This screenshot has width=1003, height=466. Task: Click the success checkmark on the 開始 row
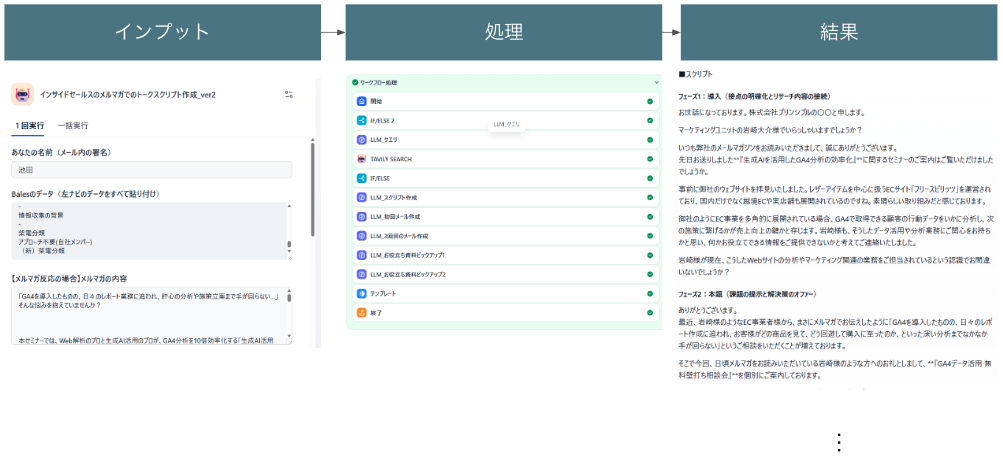[x=650, y=102]
